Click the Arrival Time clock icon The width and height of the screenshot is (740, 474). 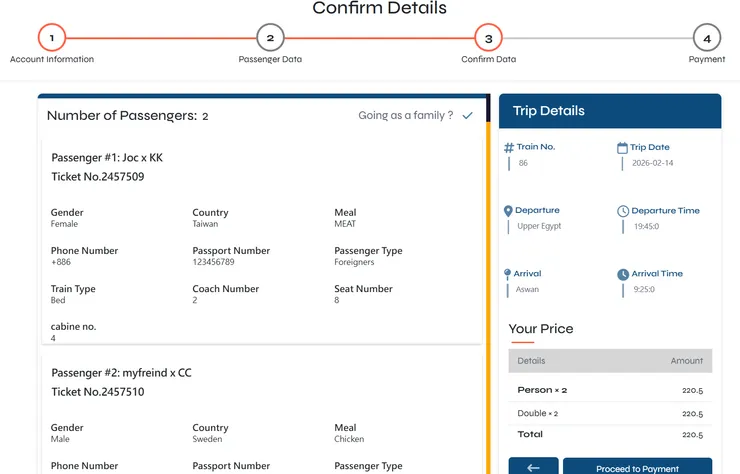(x=623, y=274)
